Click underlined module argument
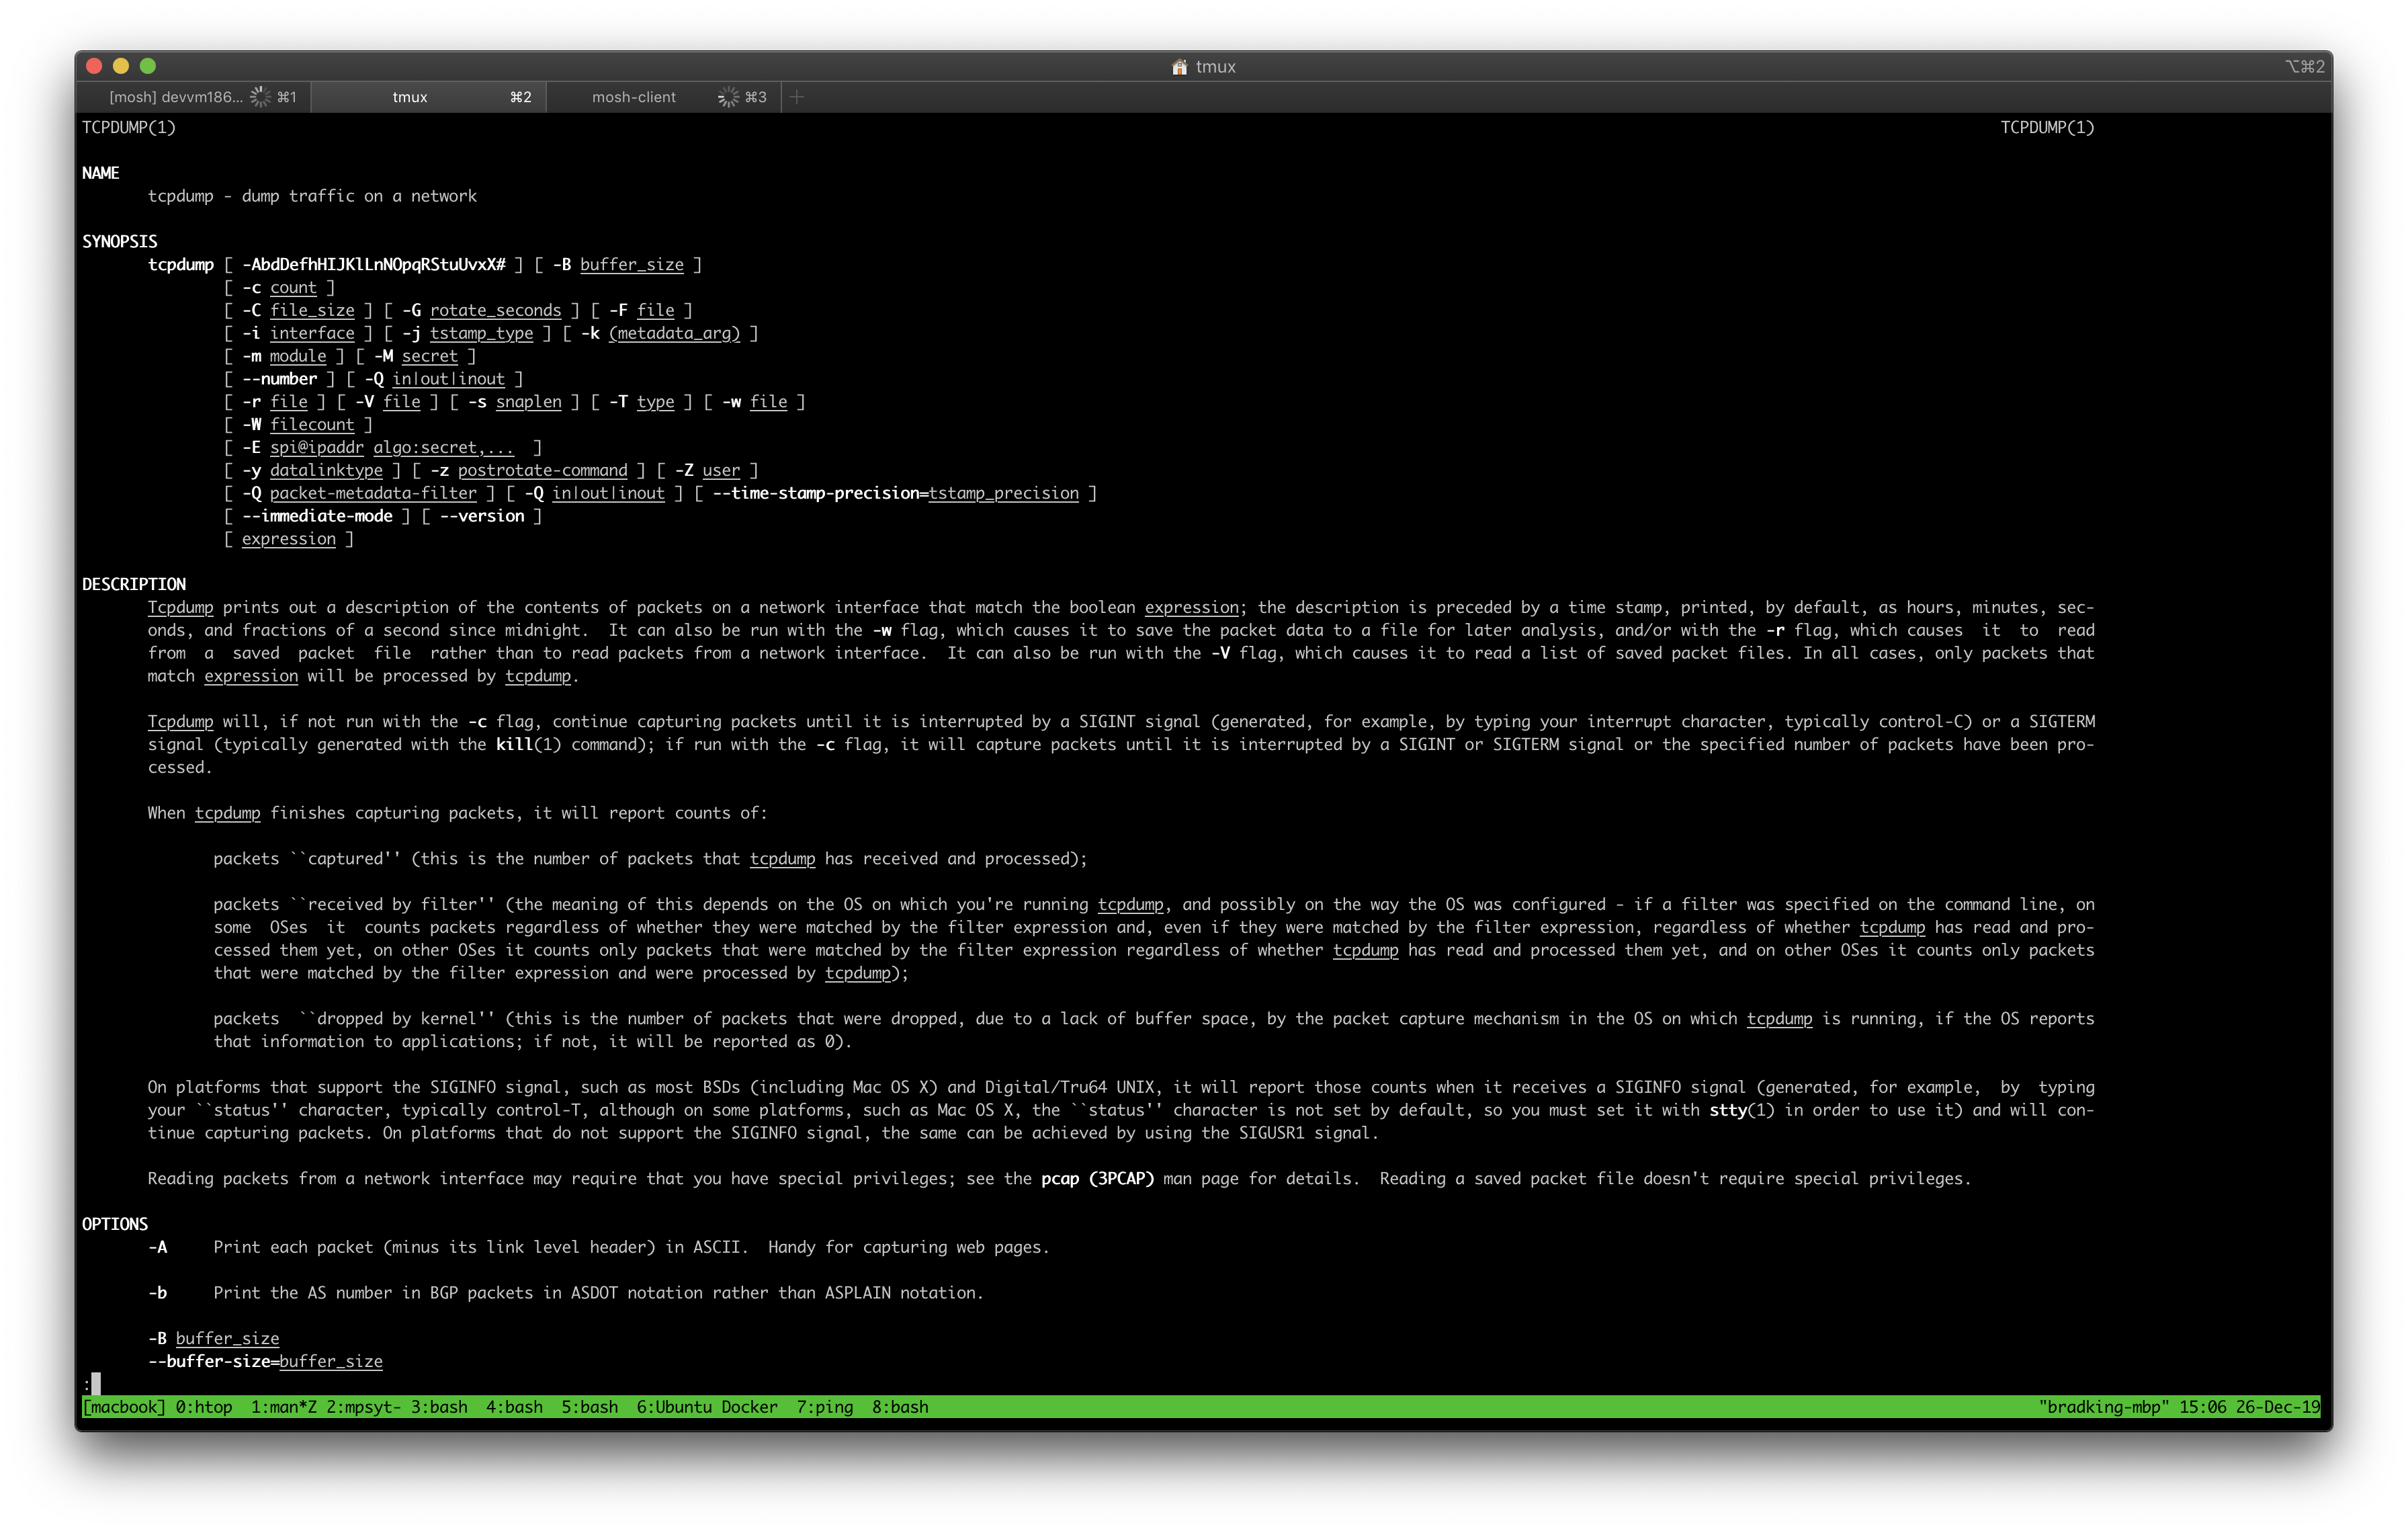Image resolution: width=2408 pixels, height=1531 pixels. [298, 356]
